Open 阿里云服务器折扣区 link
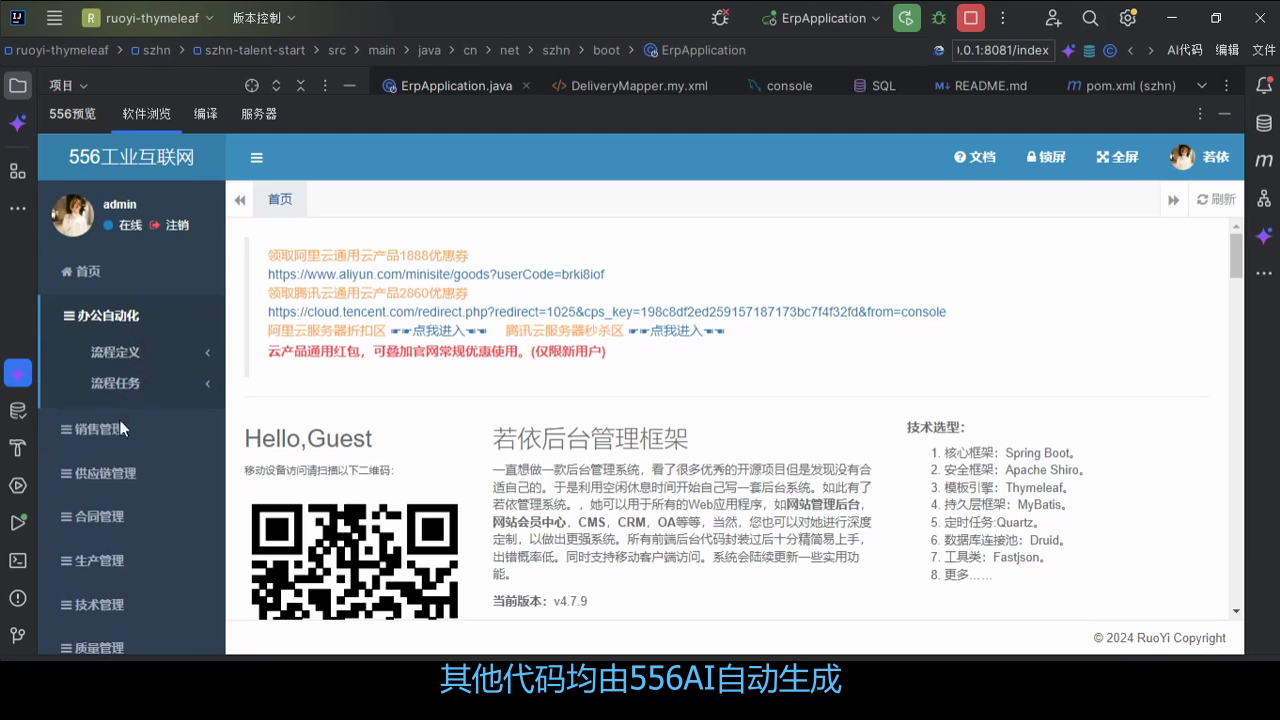Image resolution: width=1280 pixels, height=720 pixels. pyautogui.click(x=327, y=331)
